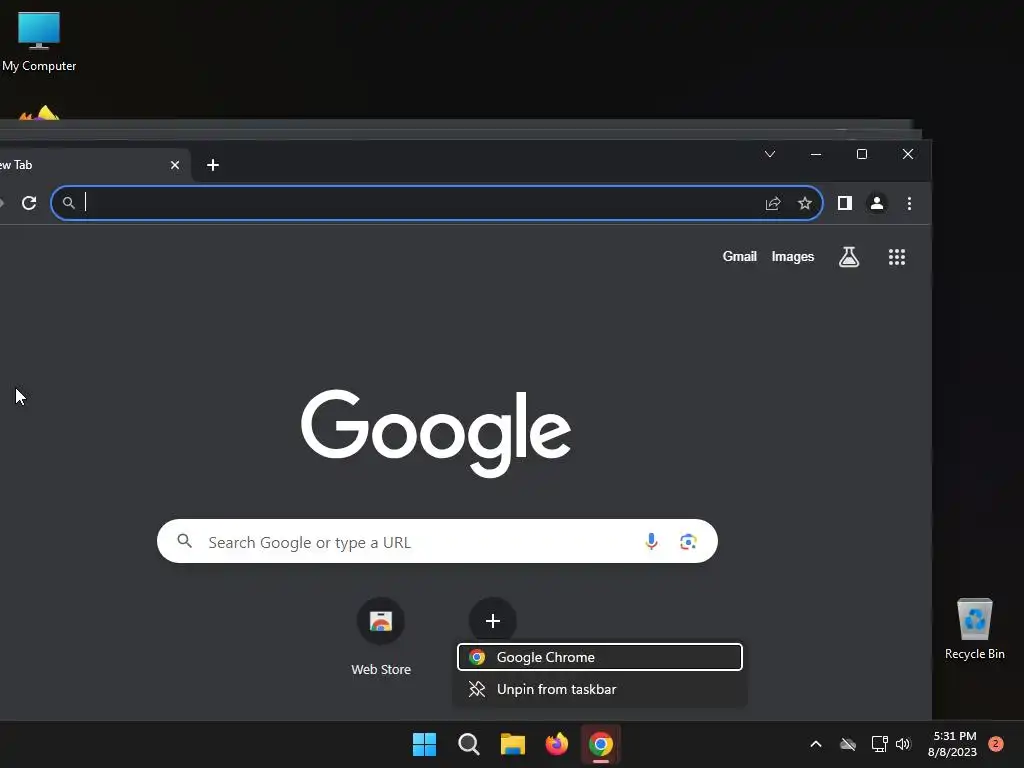Show hidden system tray icons
Image resolution: width=1024 pixels, height=768 pixels.
[816, 744]
